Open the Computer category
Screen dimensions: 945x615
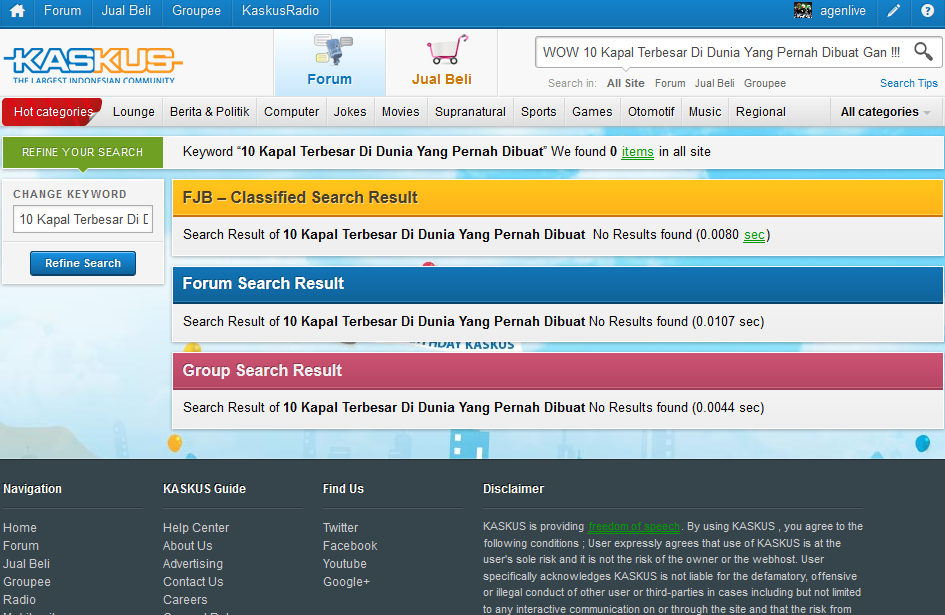pyautogui.click(x=292, y=112)
